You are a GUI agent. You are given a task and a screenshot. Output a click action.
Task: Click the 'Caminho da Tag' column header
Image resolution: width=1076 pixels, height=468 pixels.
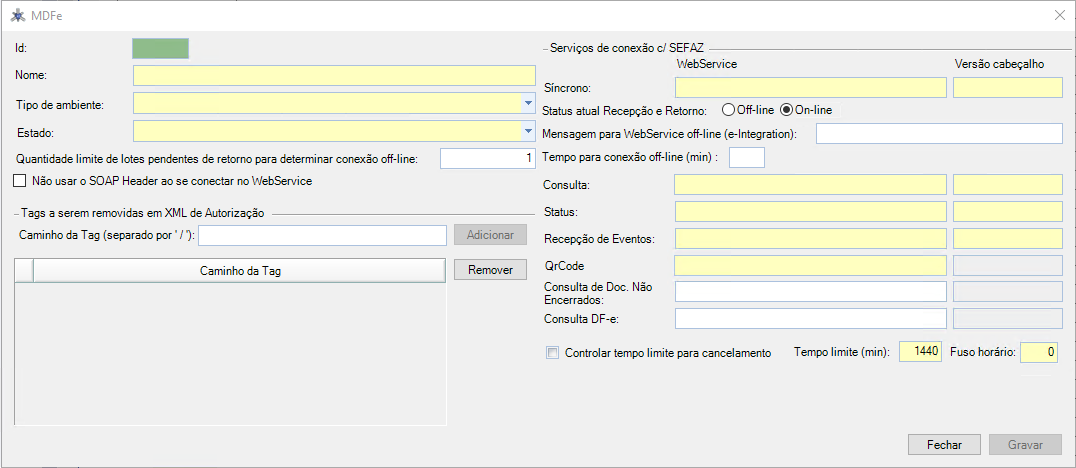pos(238,270)
